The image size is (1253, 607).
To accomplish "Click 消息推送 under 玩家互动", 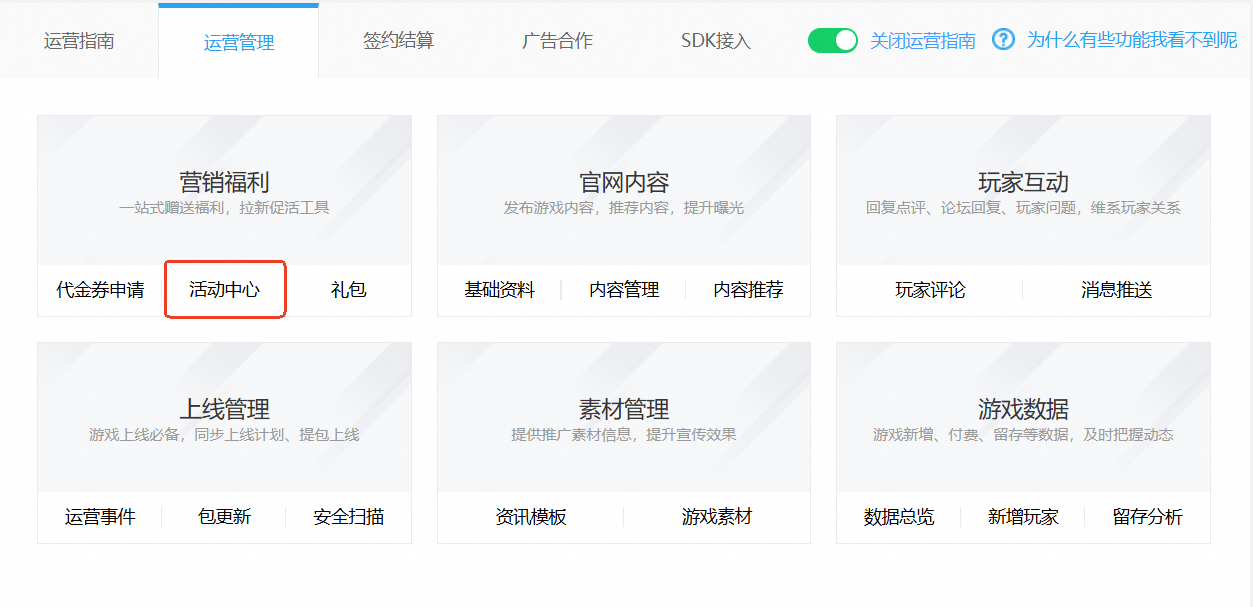I will [1116, 290].
